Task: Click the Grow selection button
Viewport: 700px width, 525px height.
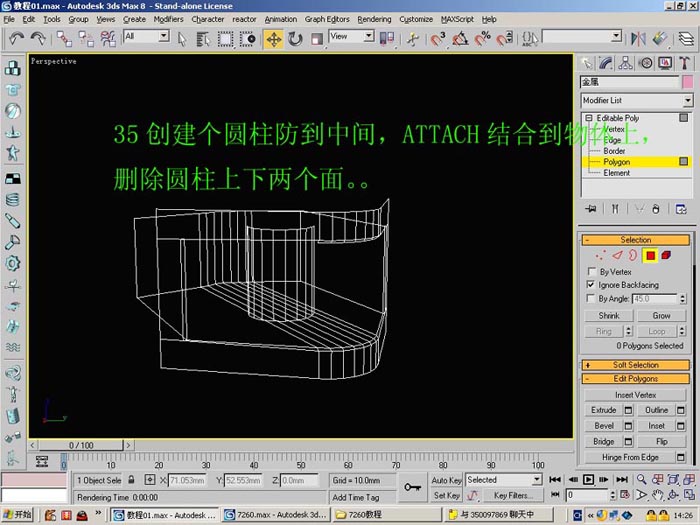Action: click(661, 316)
